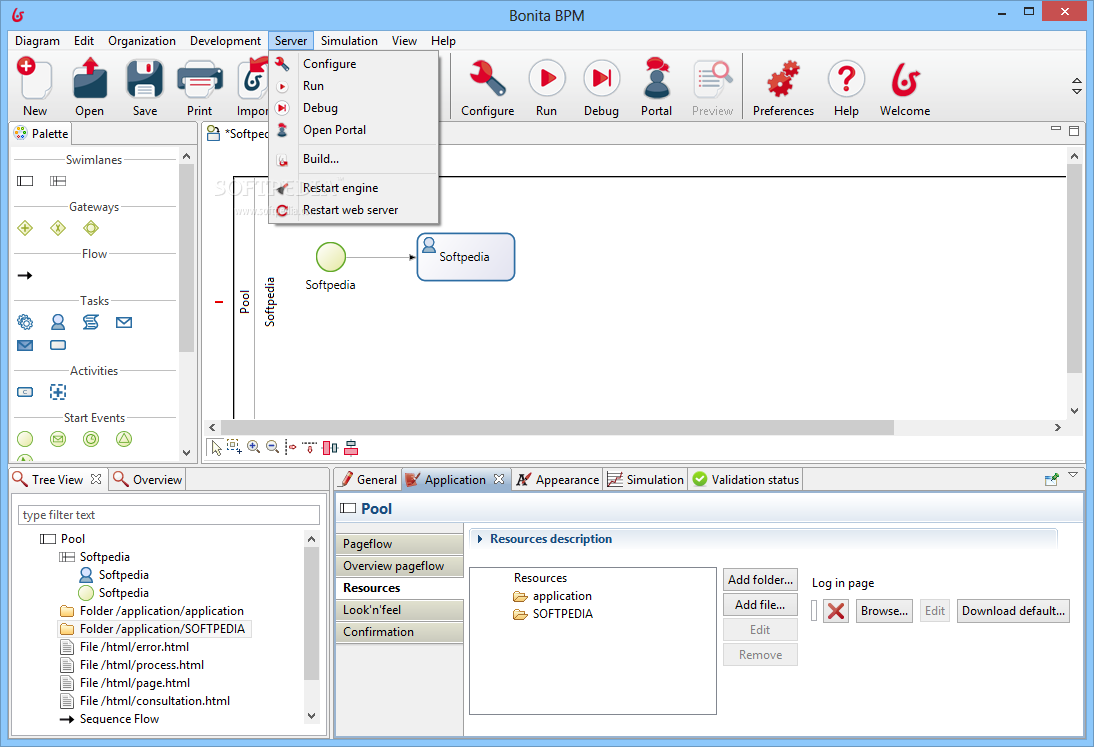Open the Diagram menu
This screenshot has width=1094, height=747.
[38, 40]
